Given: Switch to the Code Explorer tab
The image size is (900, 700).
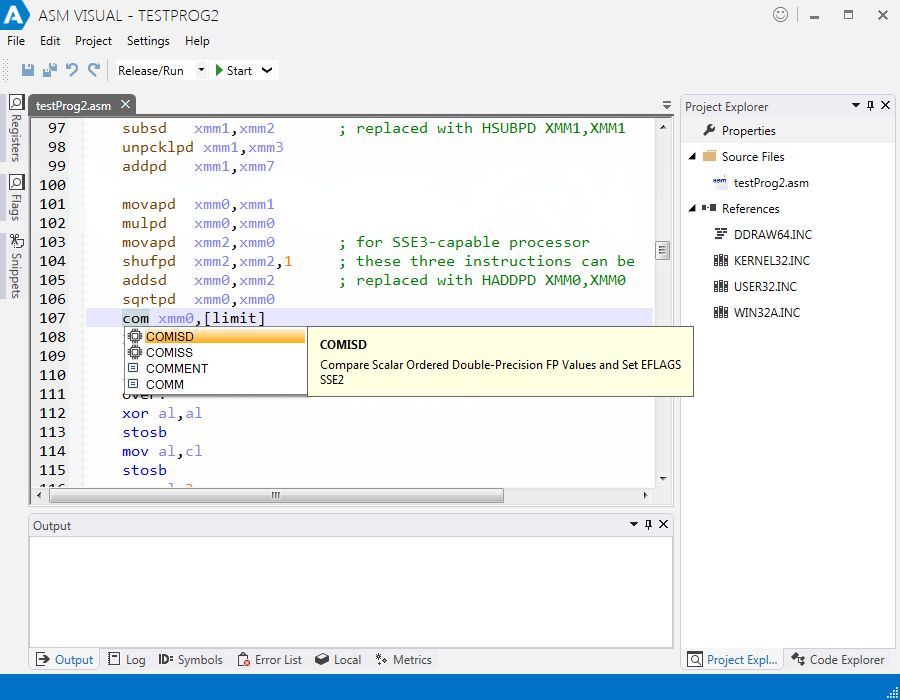Looking at the screenshot, I should (838, 659).
